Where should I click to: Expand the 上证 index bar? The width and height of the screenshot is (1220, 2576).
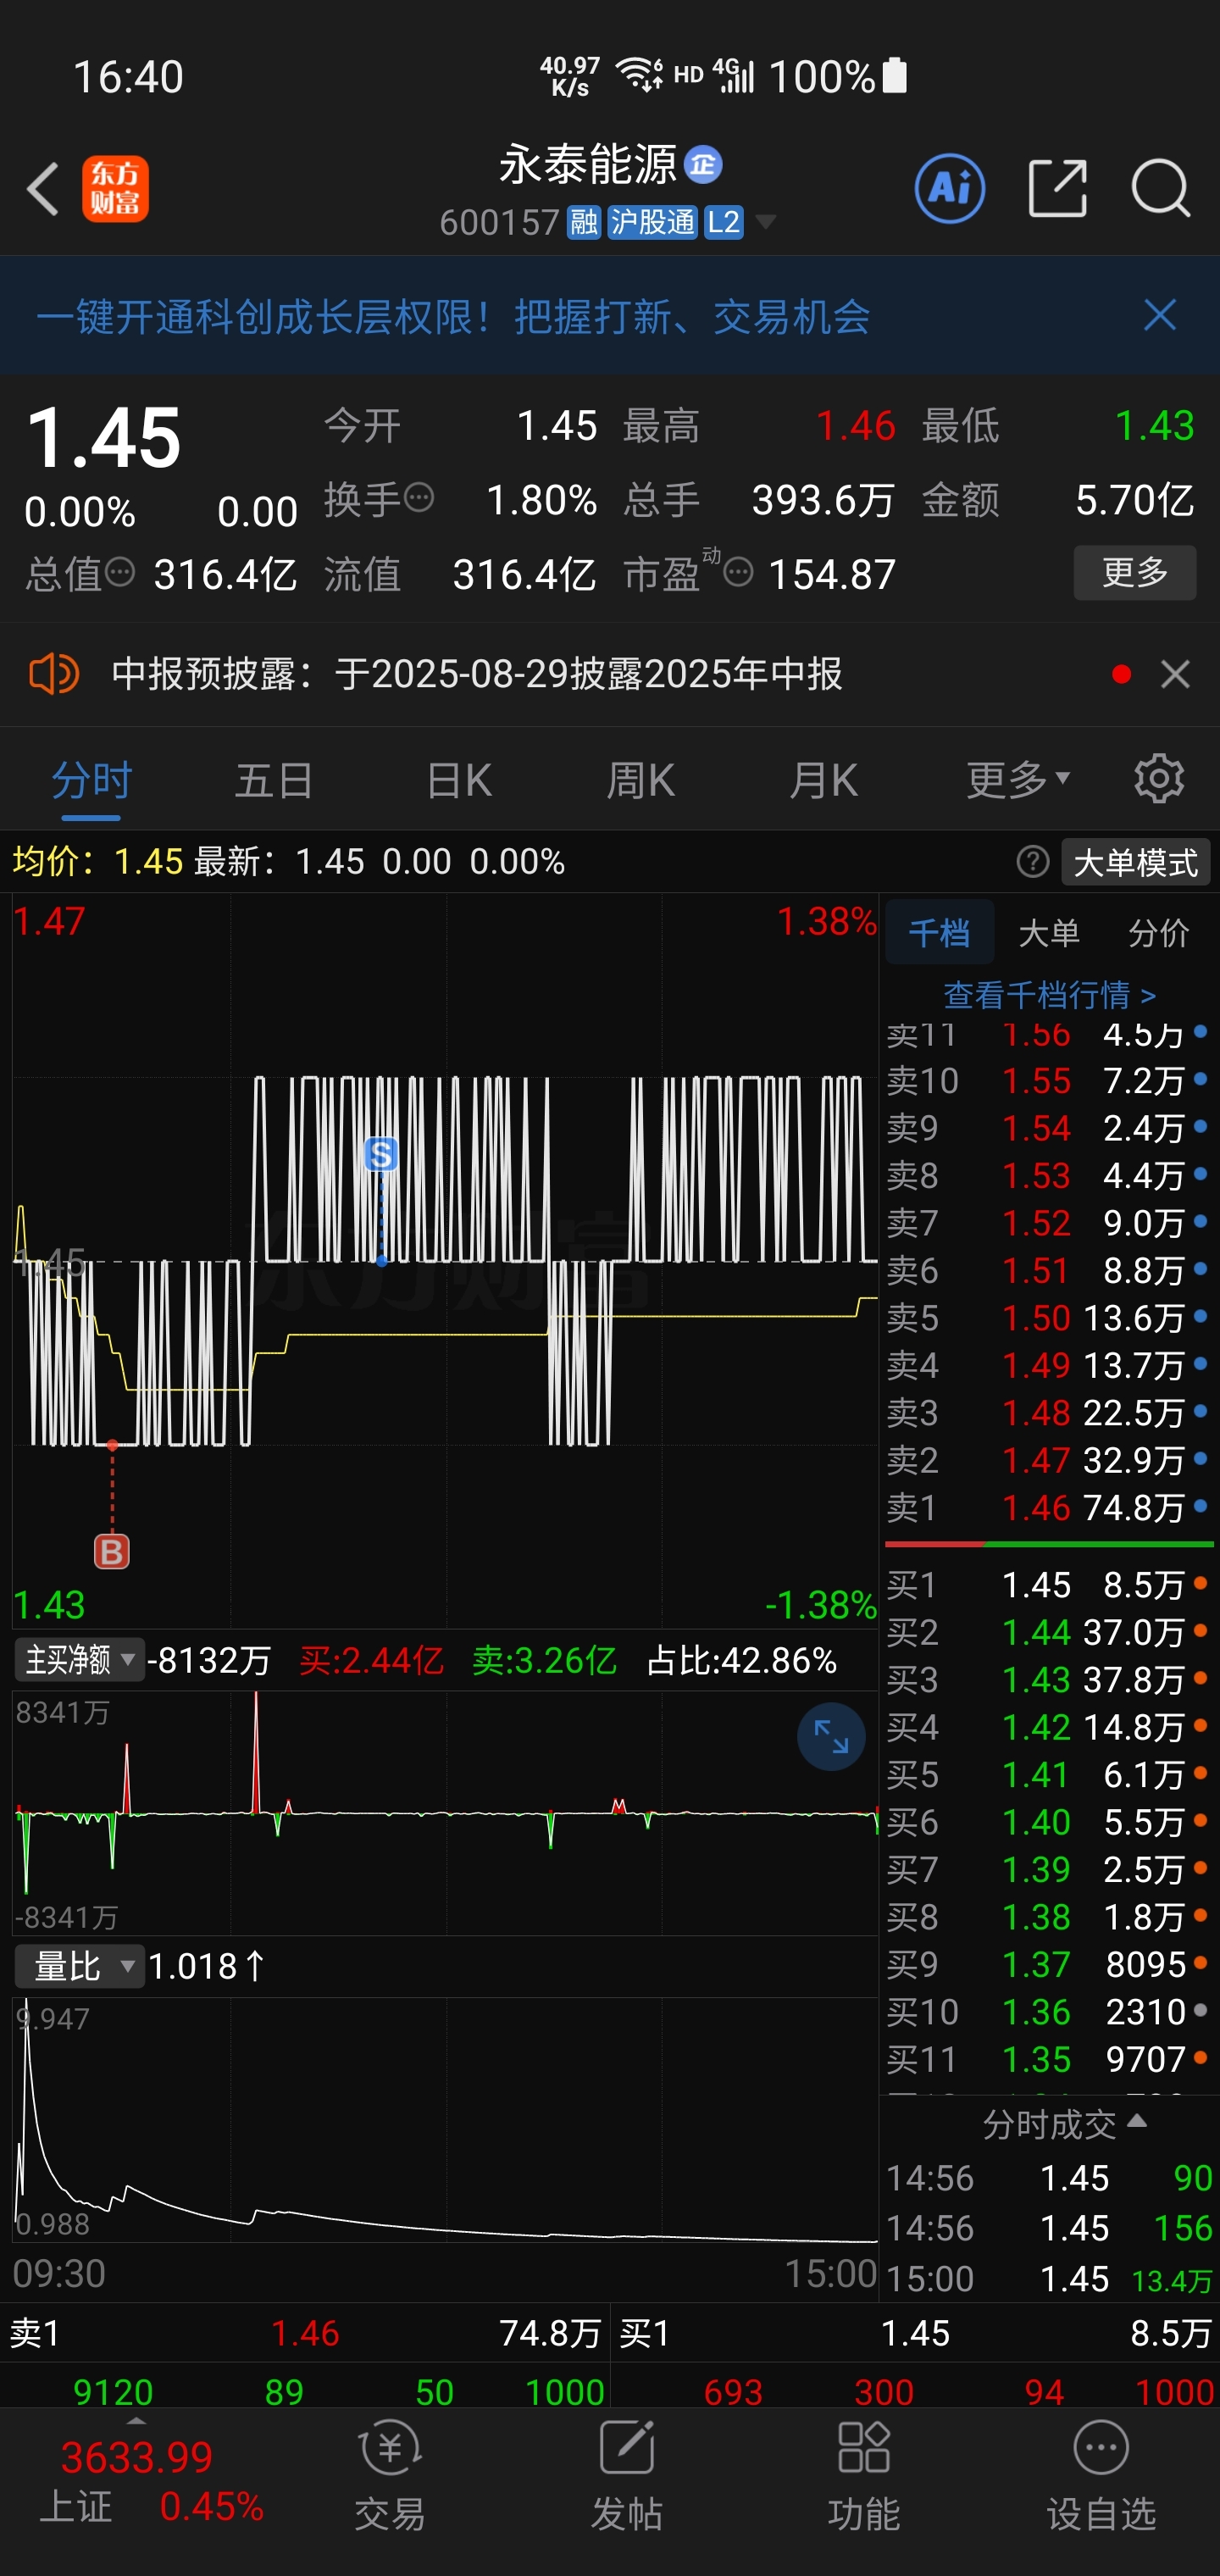coord(136,2421)
